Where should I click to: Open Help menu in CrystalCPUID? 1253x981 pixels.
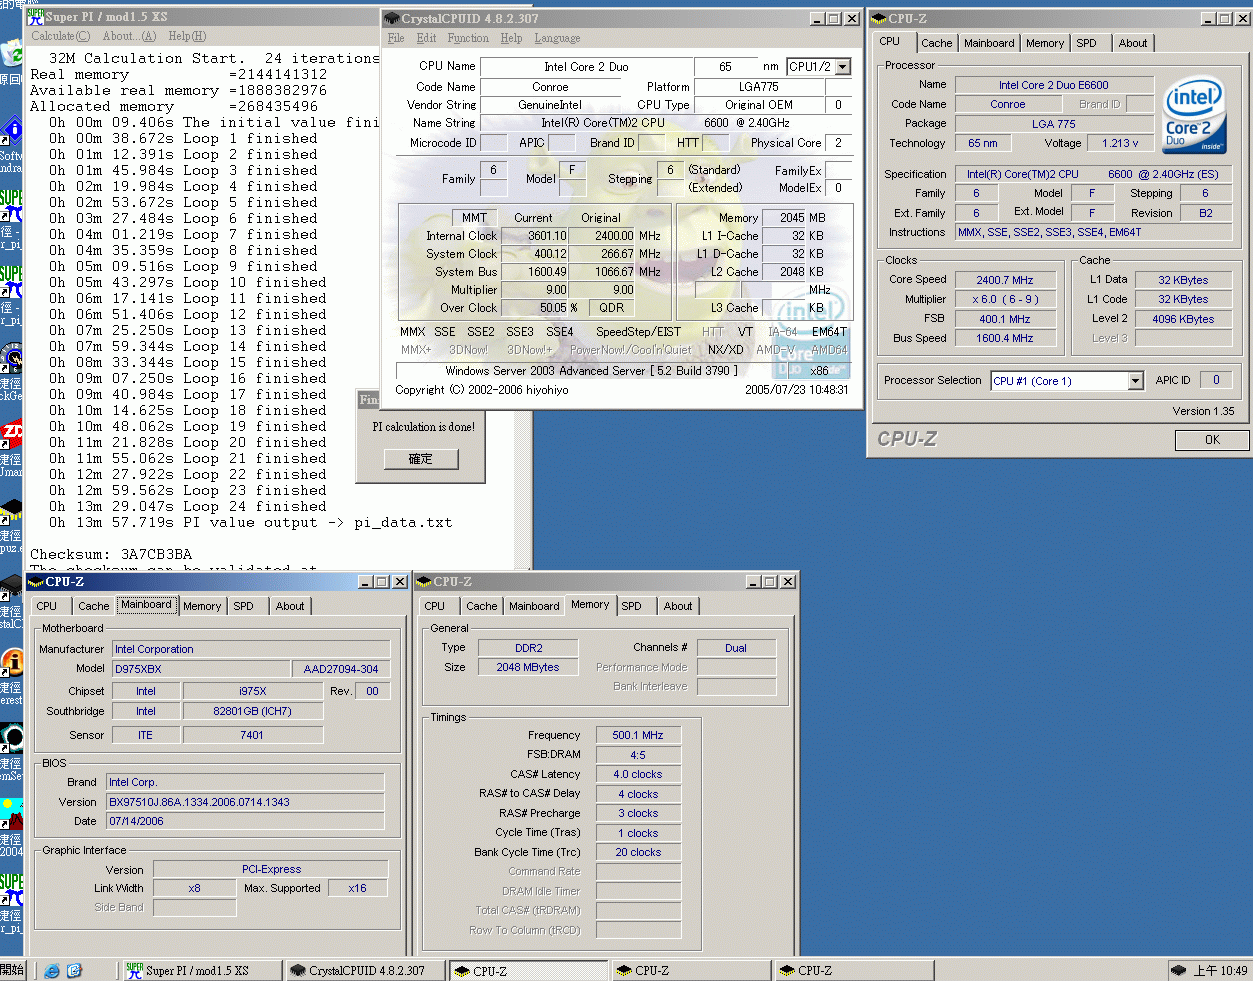point(511,38)
